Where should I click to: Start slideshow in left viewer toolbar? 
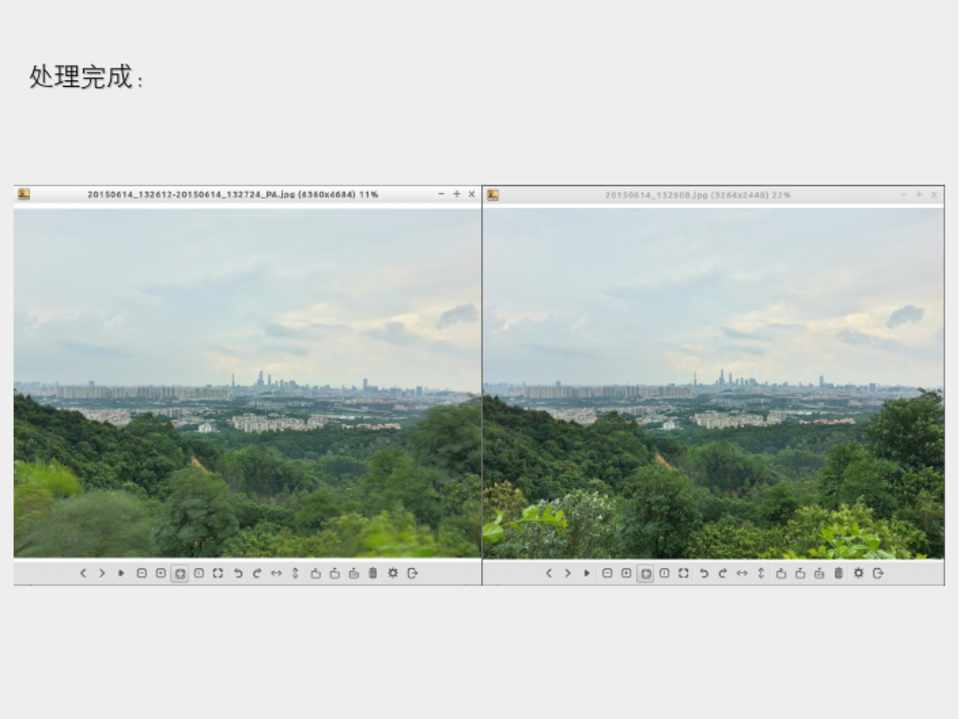(121, 573)
